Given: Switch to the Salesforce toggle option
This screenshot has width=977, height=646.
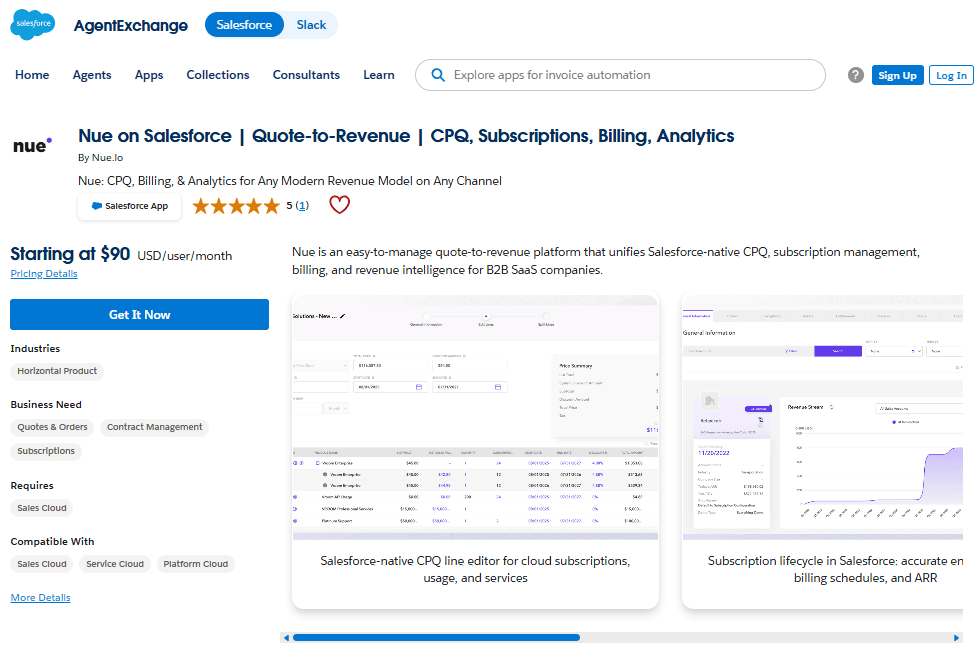Looking at the screenshot, I should (x=244, y=25).
